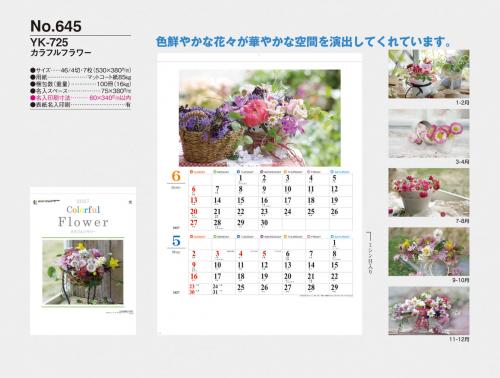Click the 11-12月 caption label
This screenshot has width=500, height=378.
(x=459, y=339)
